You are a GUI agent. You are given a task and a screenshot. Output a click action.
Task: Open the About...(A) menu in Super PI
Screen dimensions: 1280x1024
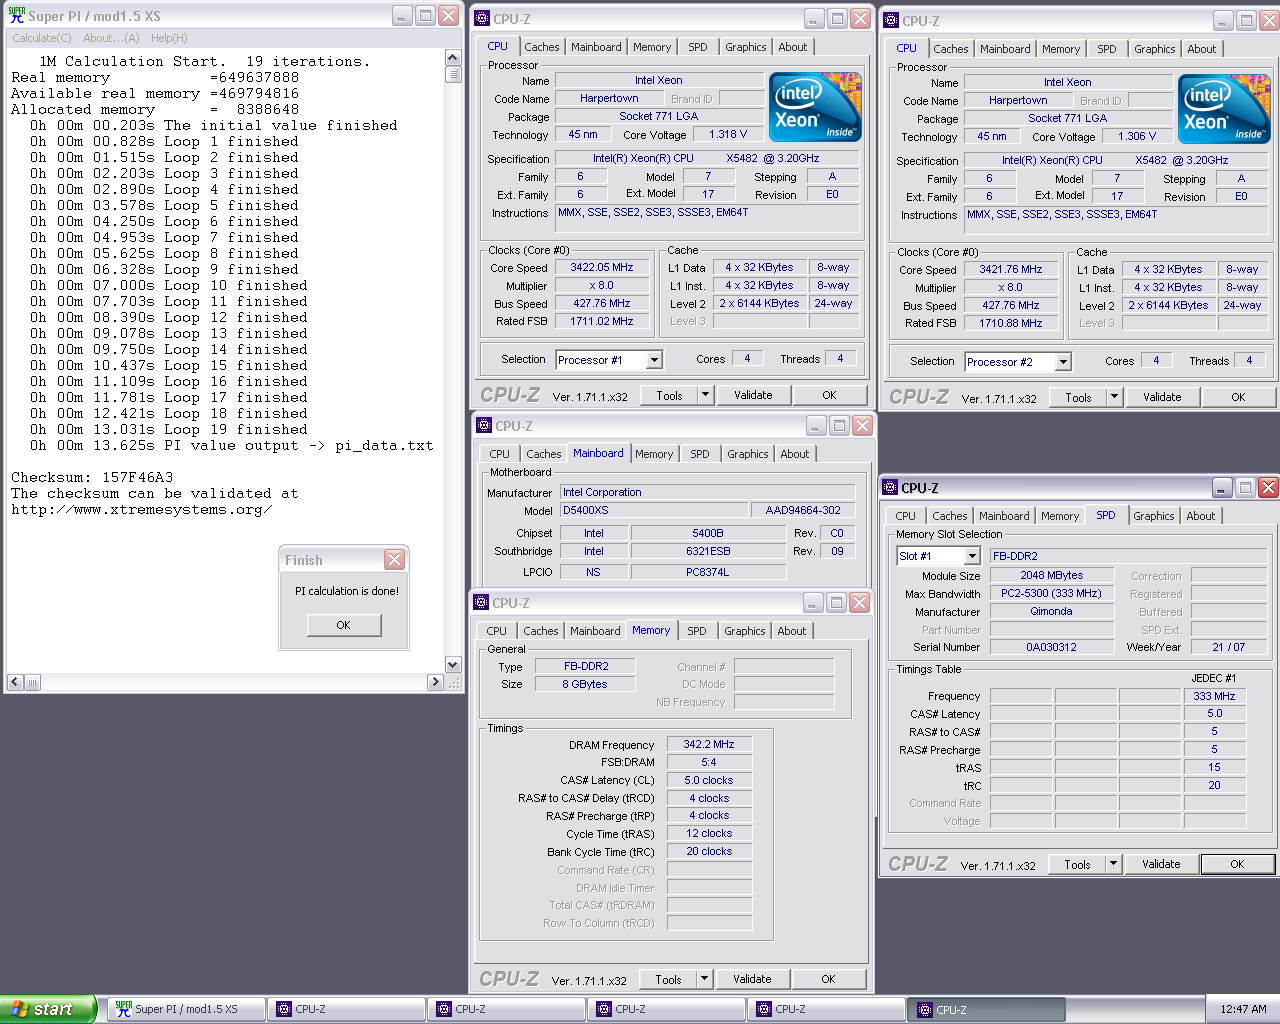tap(111, 38)
